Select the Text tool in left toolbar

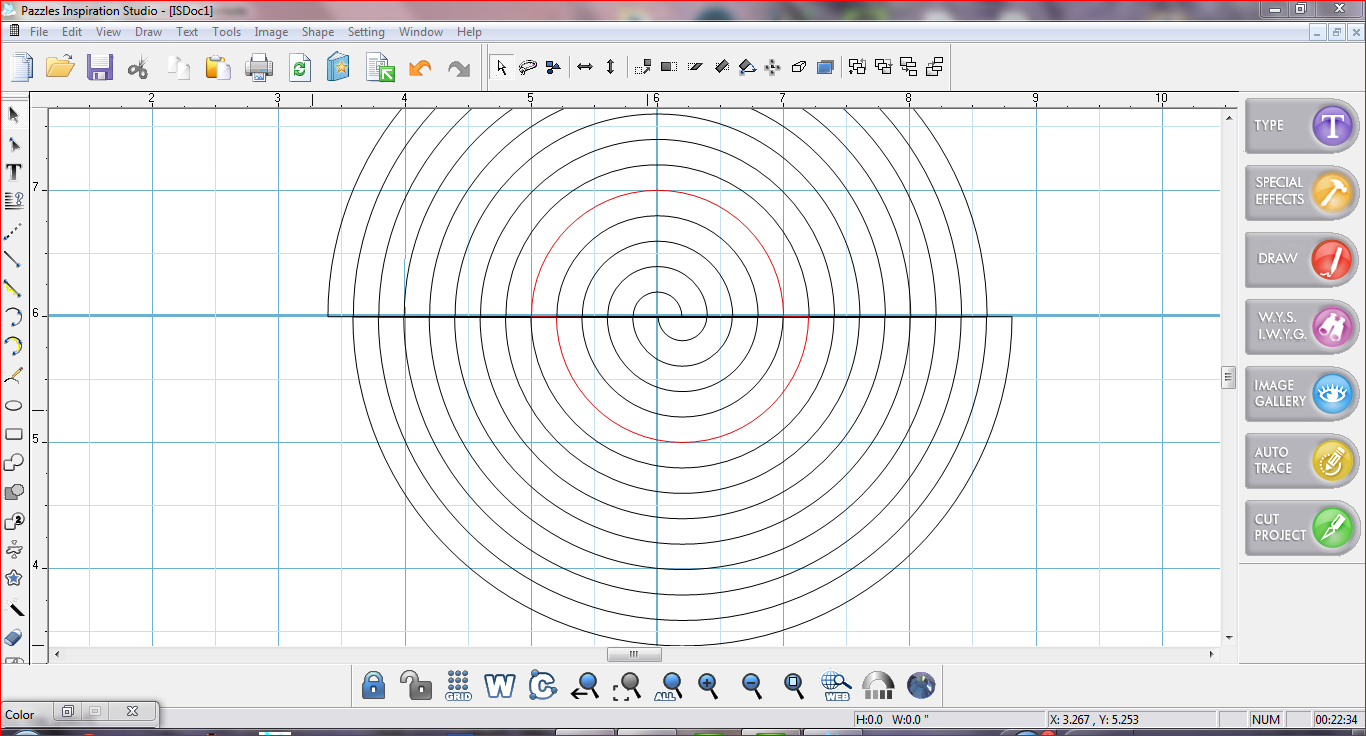coord(14,172)
